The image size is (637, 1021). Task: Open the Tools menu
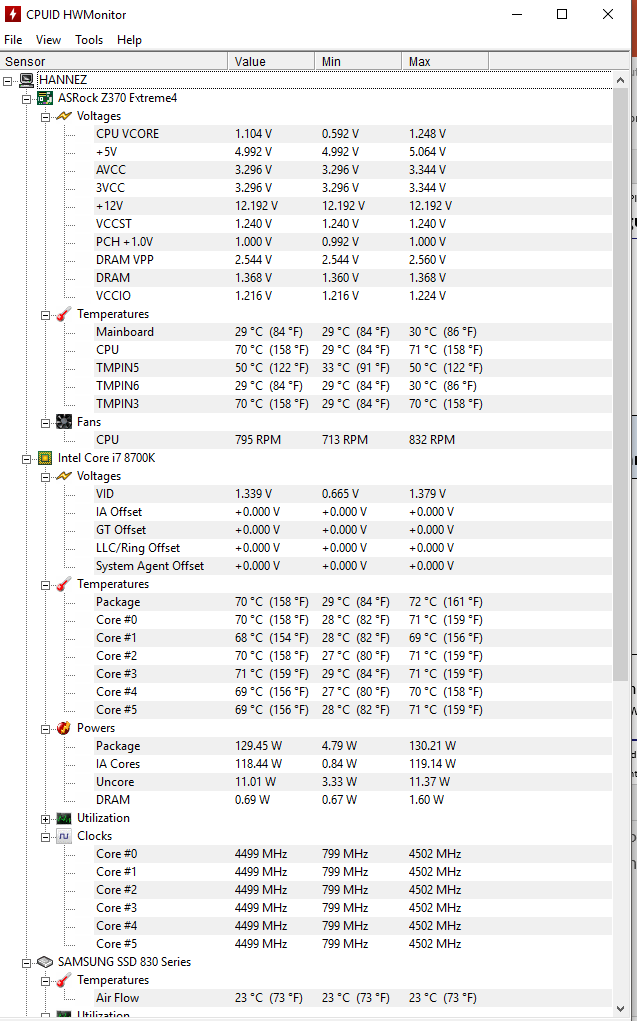tap(89, 40)
